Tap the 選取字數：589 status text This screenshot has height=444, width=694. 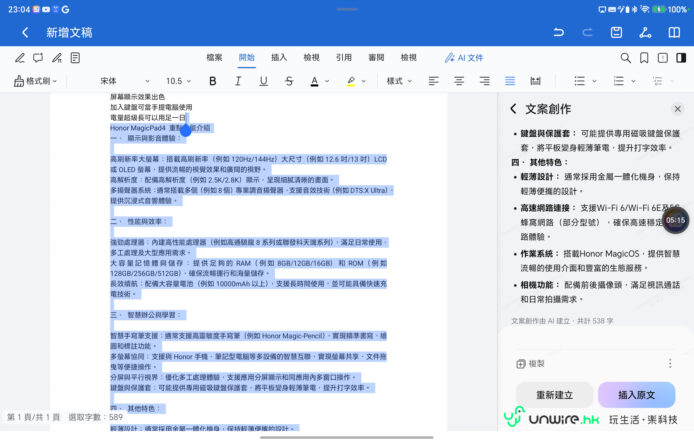[96, 417]
